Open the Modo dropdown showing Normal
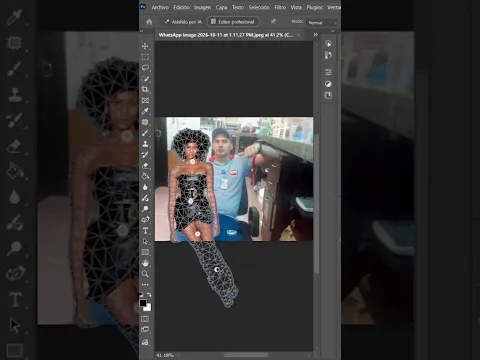The height and width of the screenshot is (360, 480). 322,23
